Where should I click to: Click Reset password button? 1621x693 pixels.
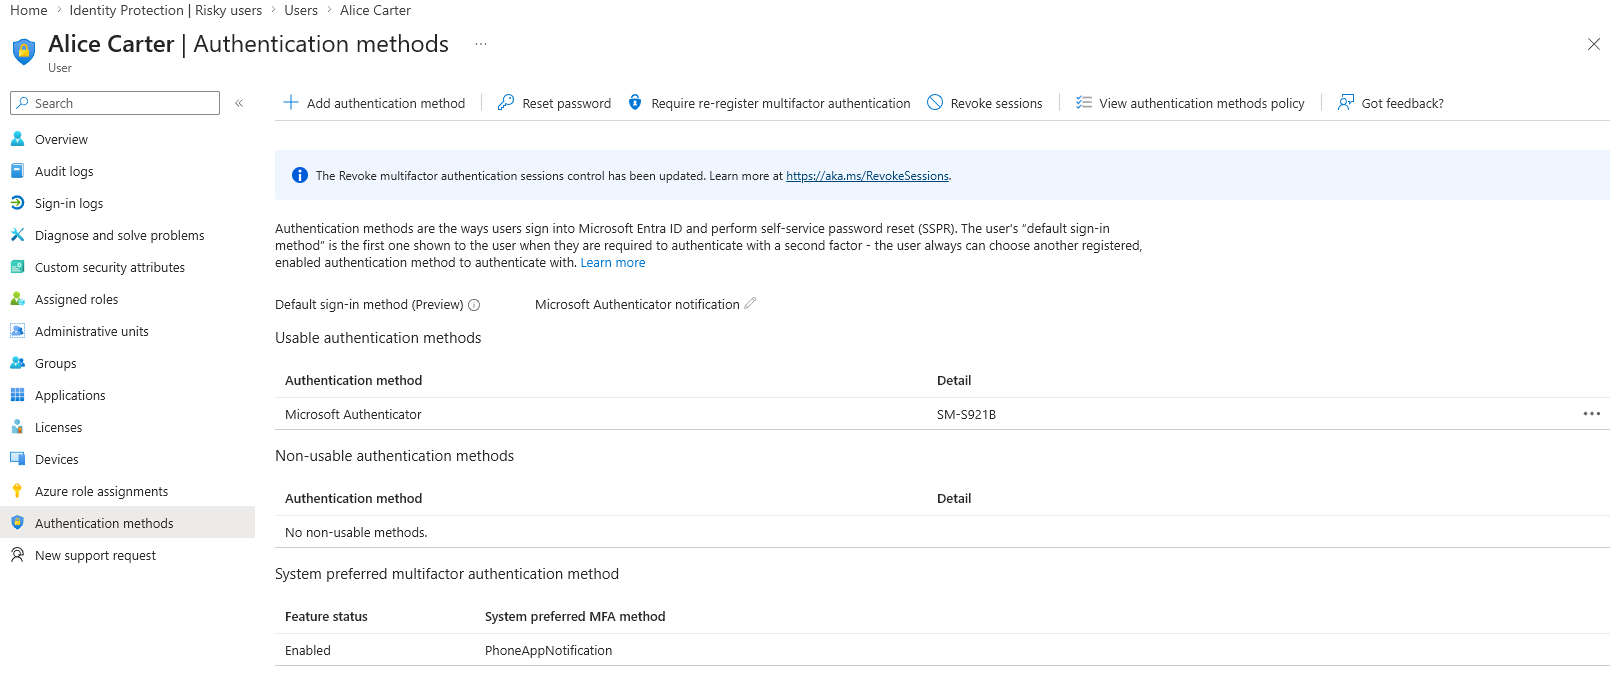(x=554, y=103)
